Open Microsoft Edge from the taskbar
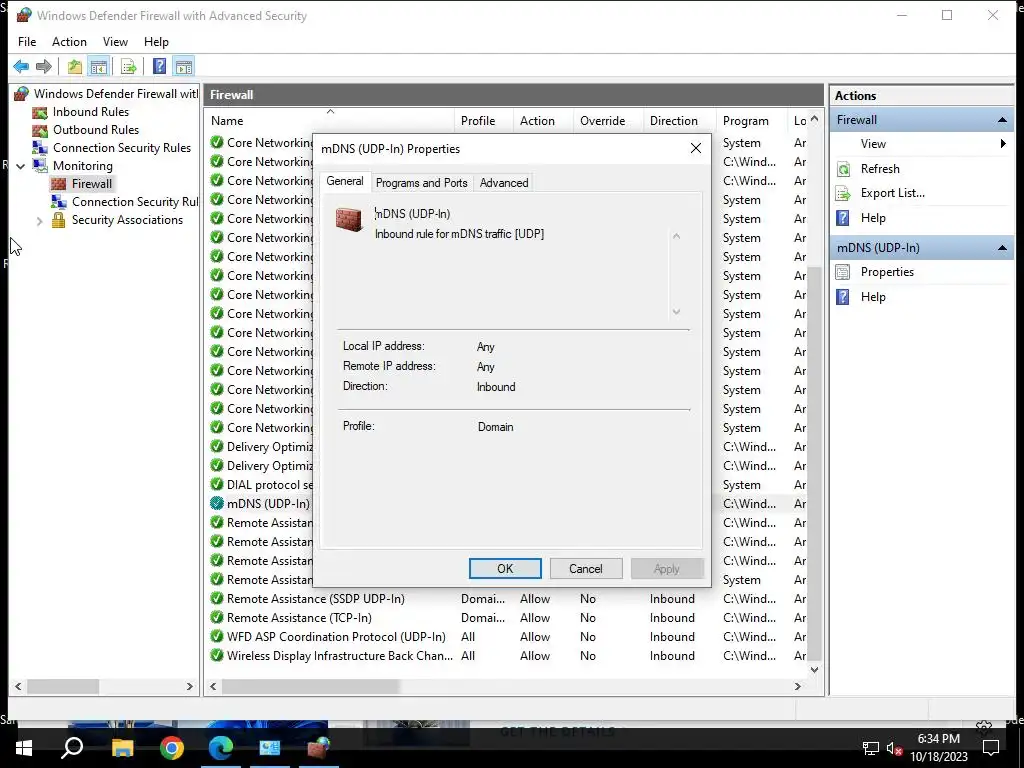The image size is (1024, 768). pos(221,748)
